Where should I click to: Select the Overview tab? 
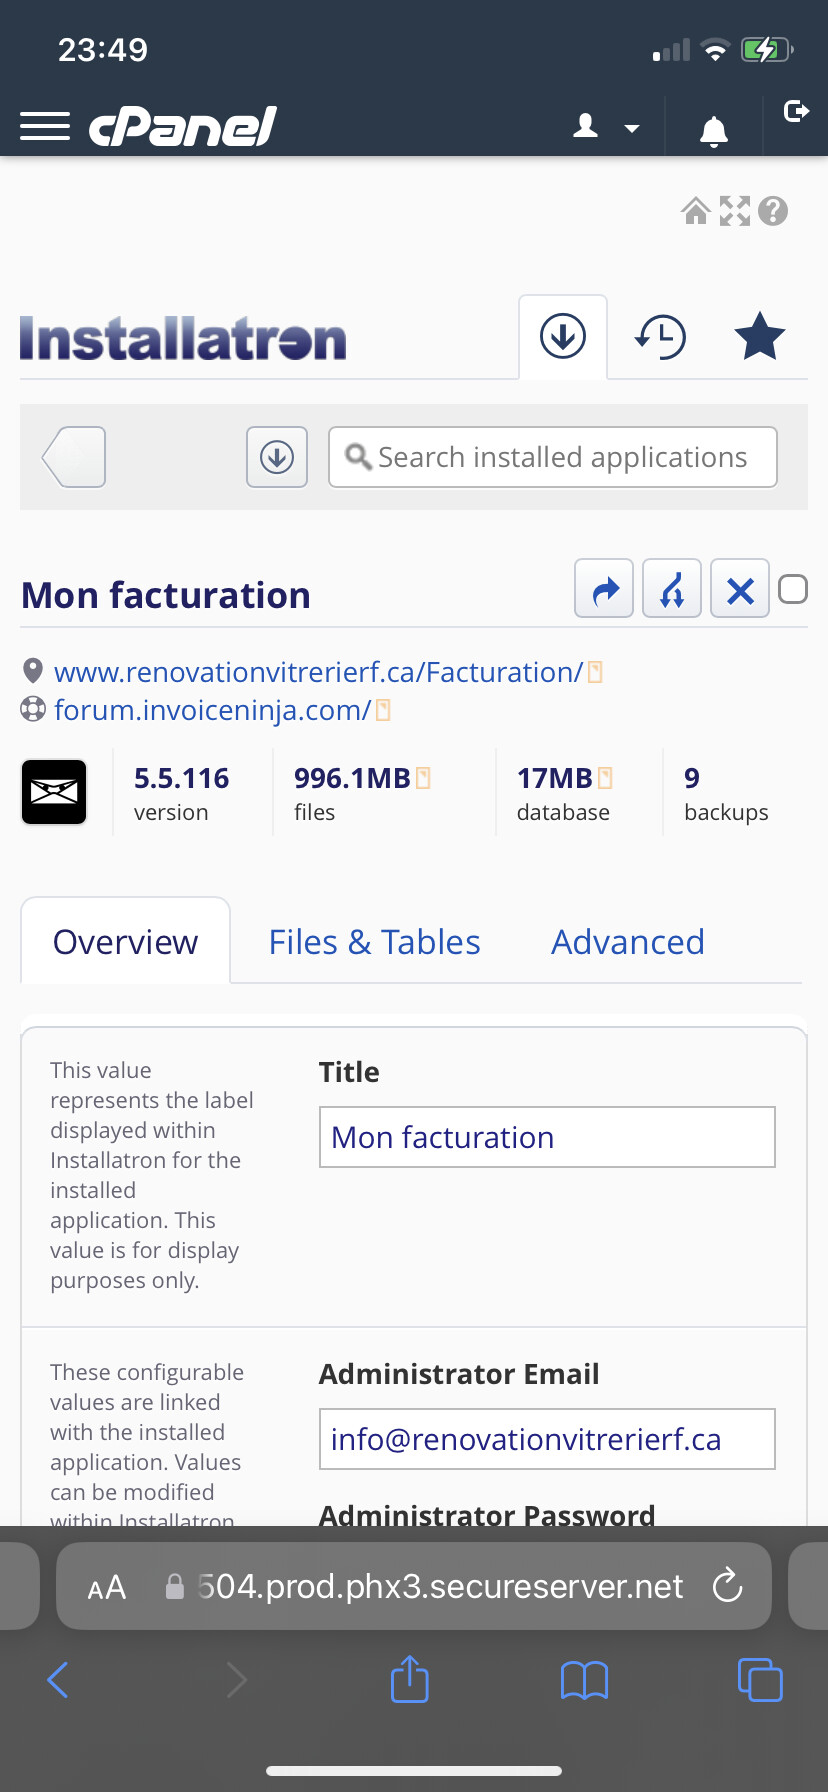click(x=126, y=941)
